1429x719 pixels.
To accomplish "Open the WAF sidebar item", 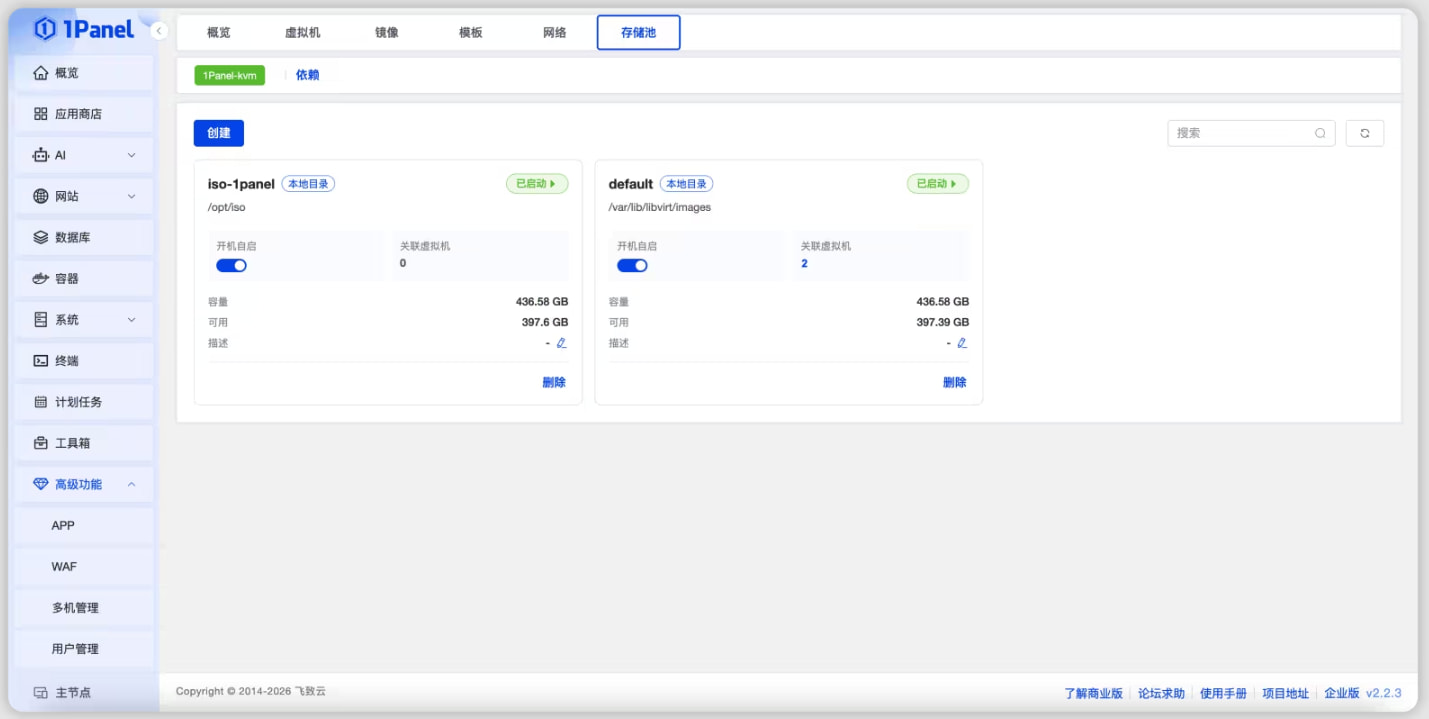I will click(82, 567).
